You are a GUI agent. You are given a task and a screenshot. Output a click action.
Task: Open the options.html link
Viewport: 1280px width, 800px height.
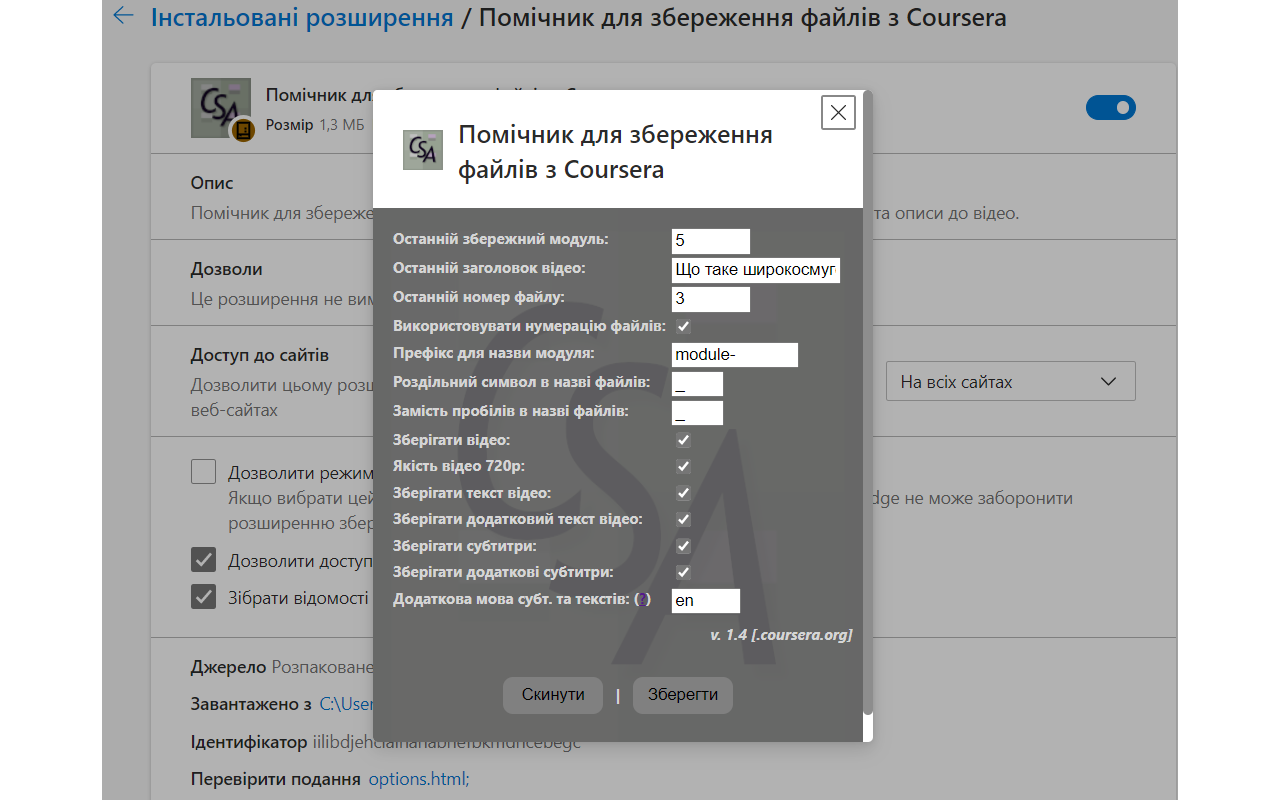(x=419, y=779)
